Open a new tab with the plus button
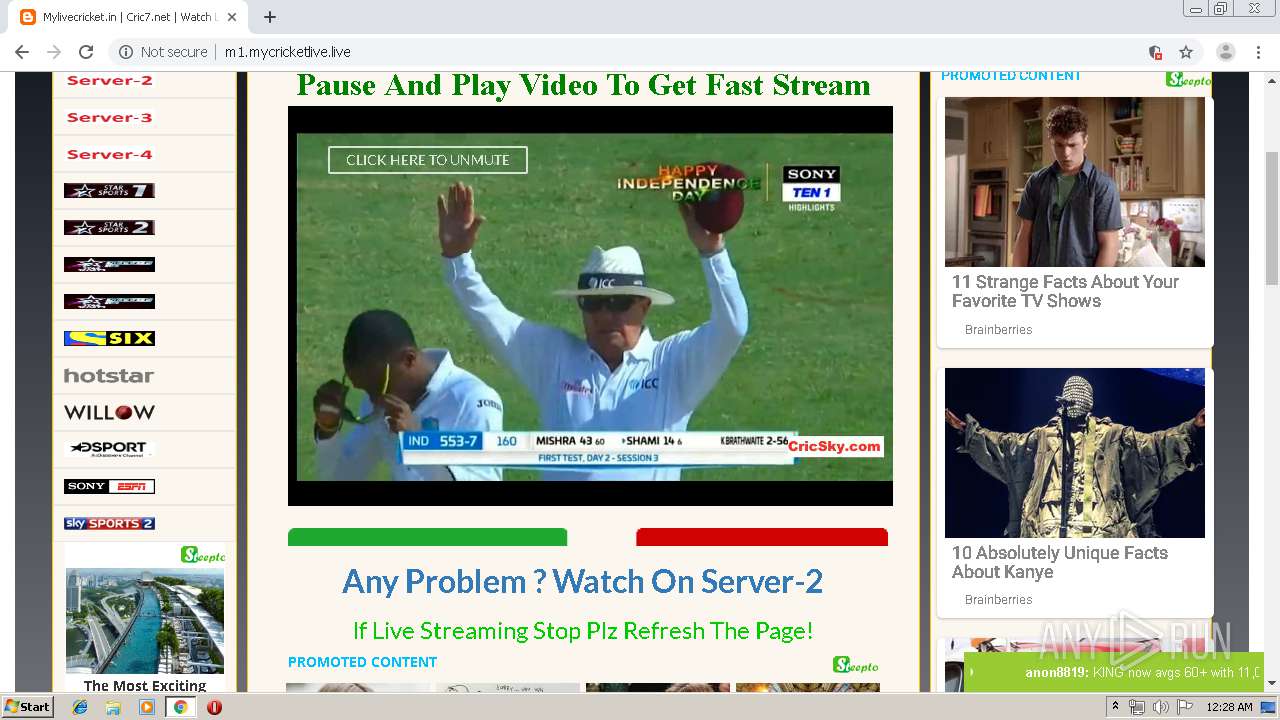Image resolution: width=1280 pixels, height=720 pixels. tap(270, 17)
